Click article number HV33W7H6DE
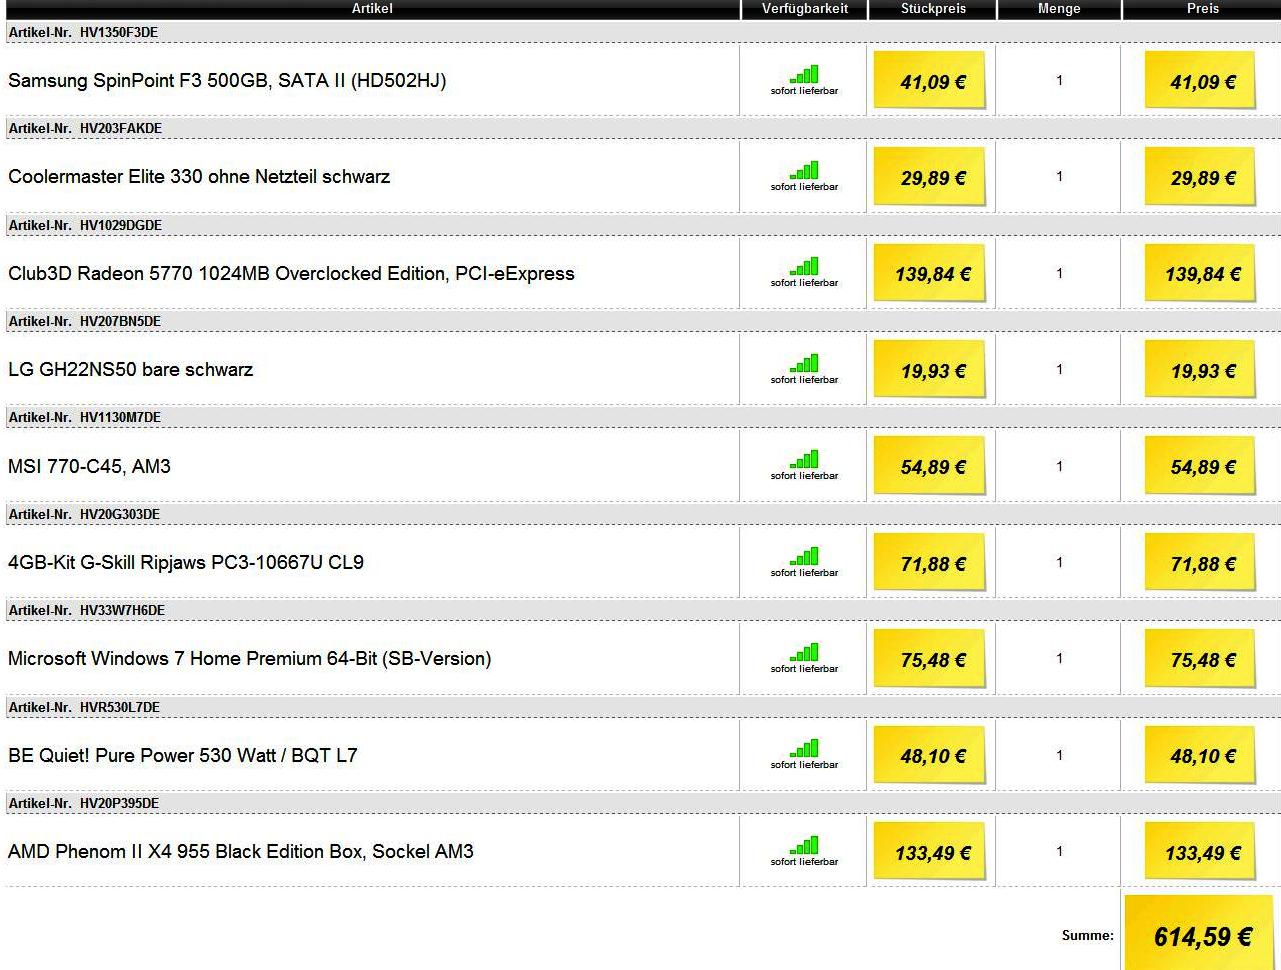The width and height of the screenshot is (1281, 970). click(122, 610)
